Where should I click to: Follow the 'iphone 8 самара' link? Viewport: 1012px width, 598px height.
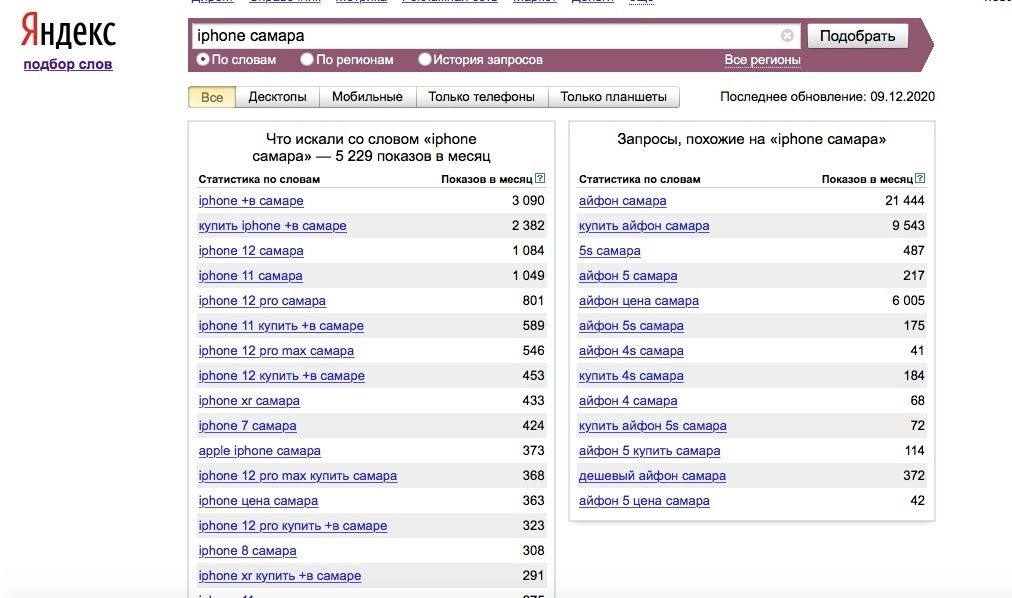pos(248,551)
